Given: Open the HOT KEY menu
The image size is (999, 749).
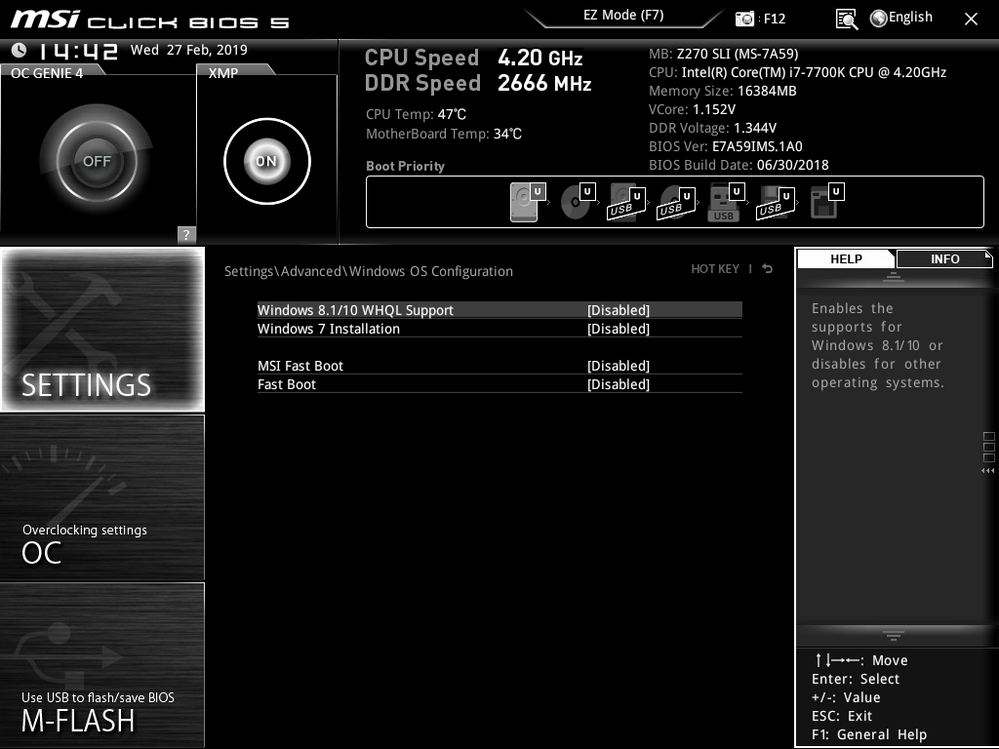Looking at the screenshot, I should click(x=714, y=269).
